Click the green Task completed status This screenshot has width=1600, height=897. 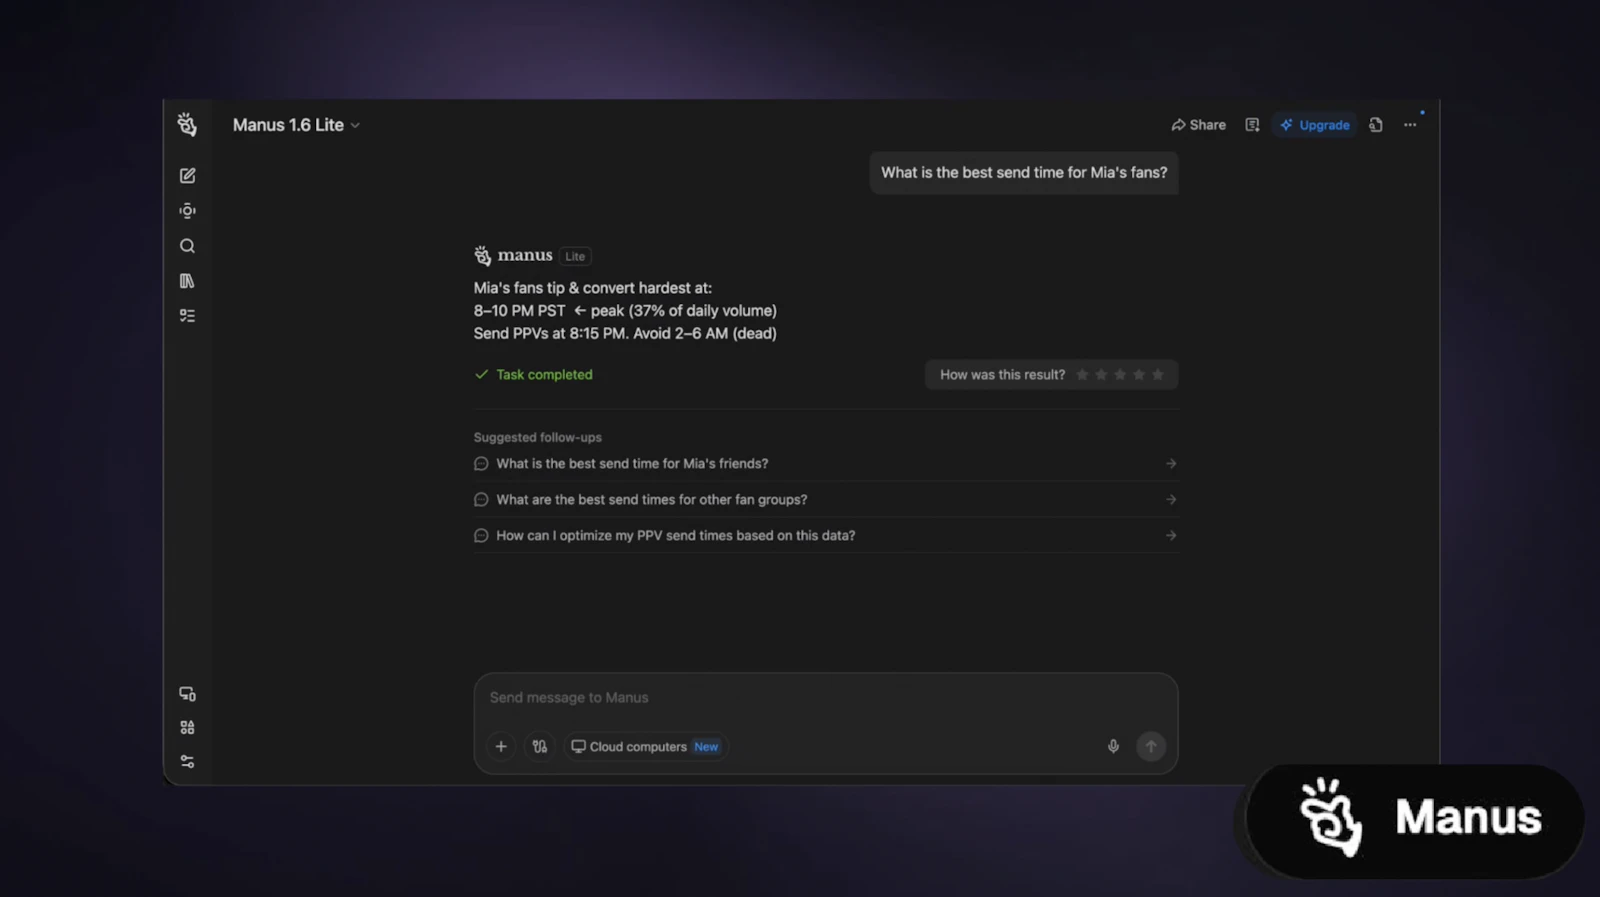pos(534,375)
